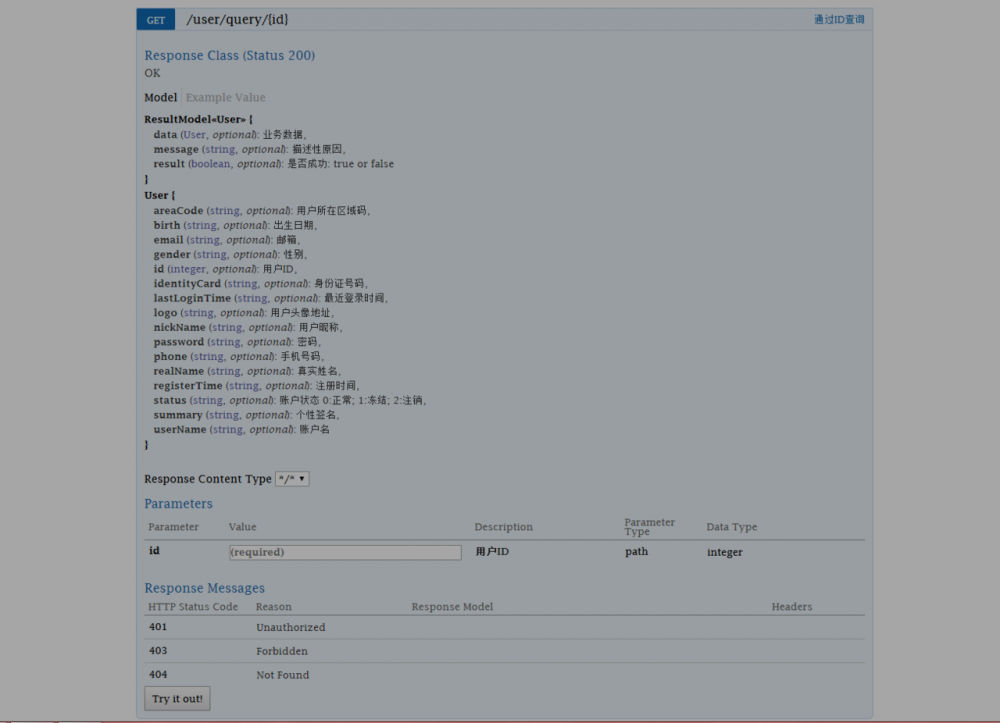Click the string type link for message
Viewport: 1000px width, 723px height.
tap(218, 149)
